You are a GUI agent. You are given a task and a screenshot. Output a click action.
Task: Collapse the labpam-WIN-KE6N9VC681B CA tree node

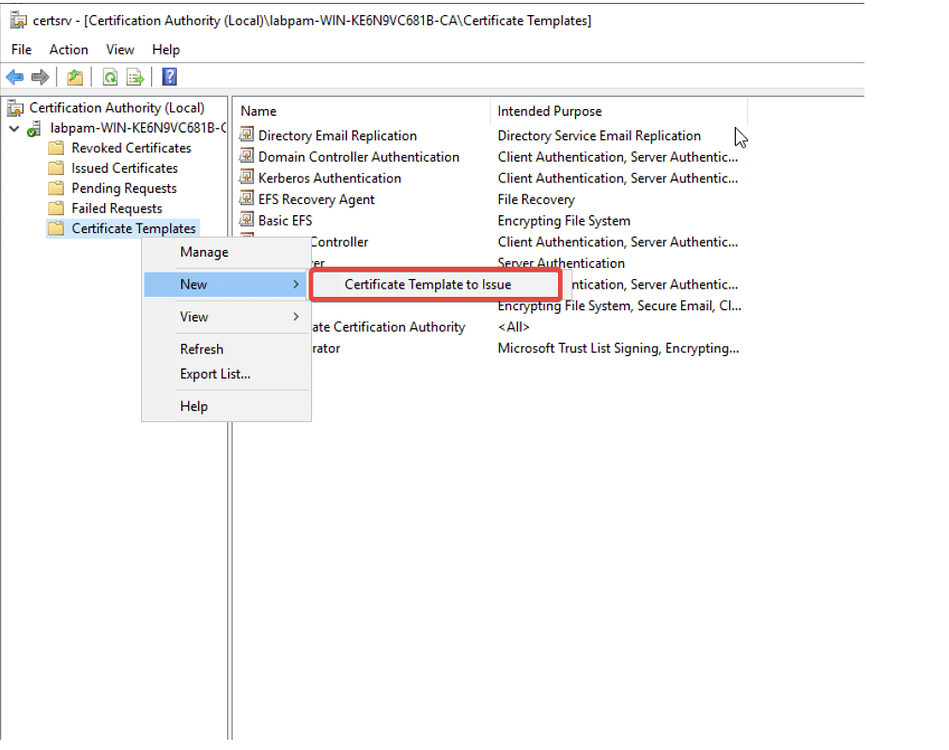click(x=14, y=127)
